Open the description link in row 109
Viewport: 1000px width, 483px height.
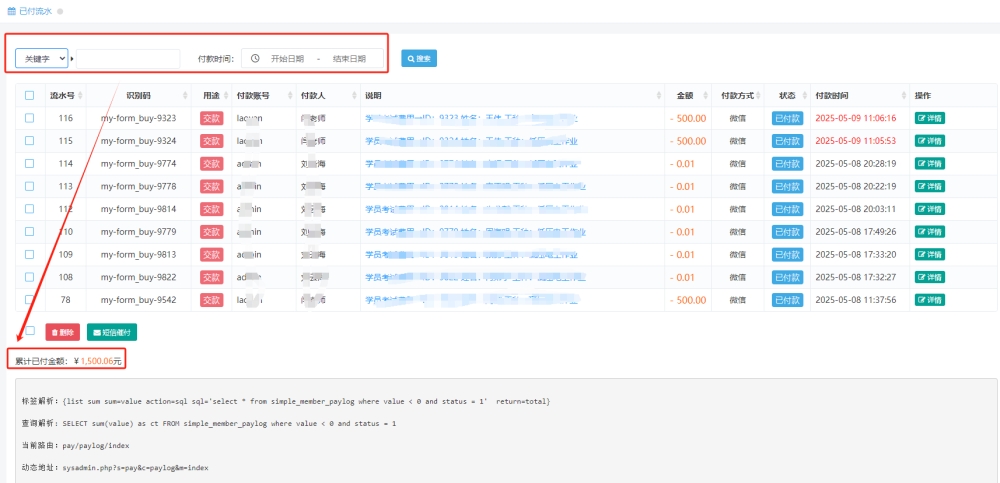pyautogui.click(x=472, y=254)
